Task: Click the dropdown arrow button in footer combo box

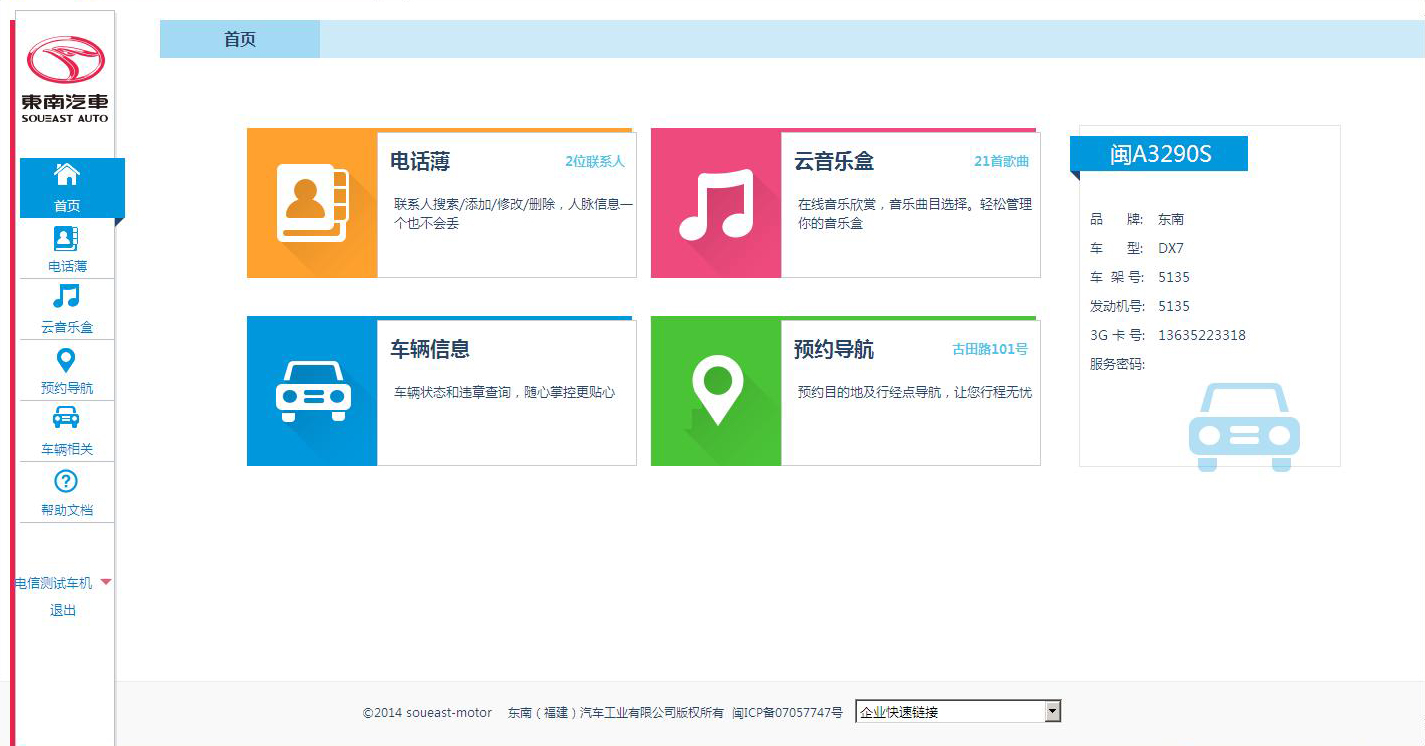Action: pos(1052,712)
